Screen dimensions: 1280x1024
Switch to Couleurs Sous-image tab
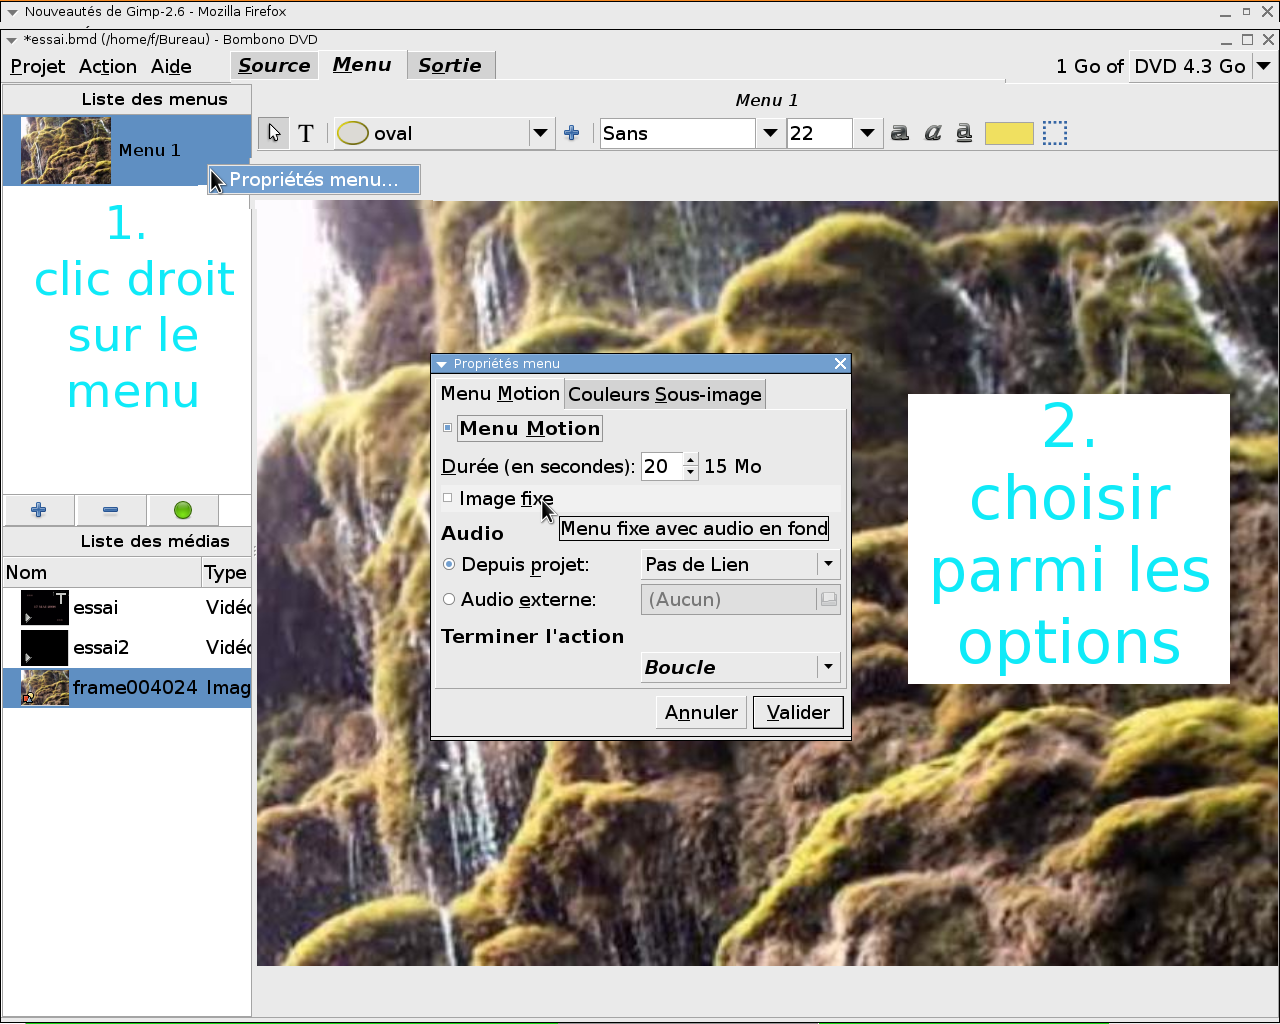point(665,394)
